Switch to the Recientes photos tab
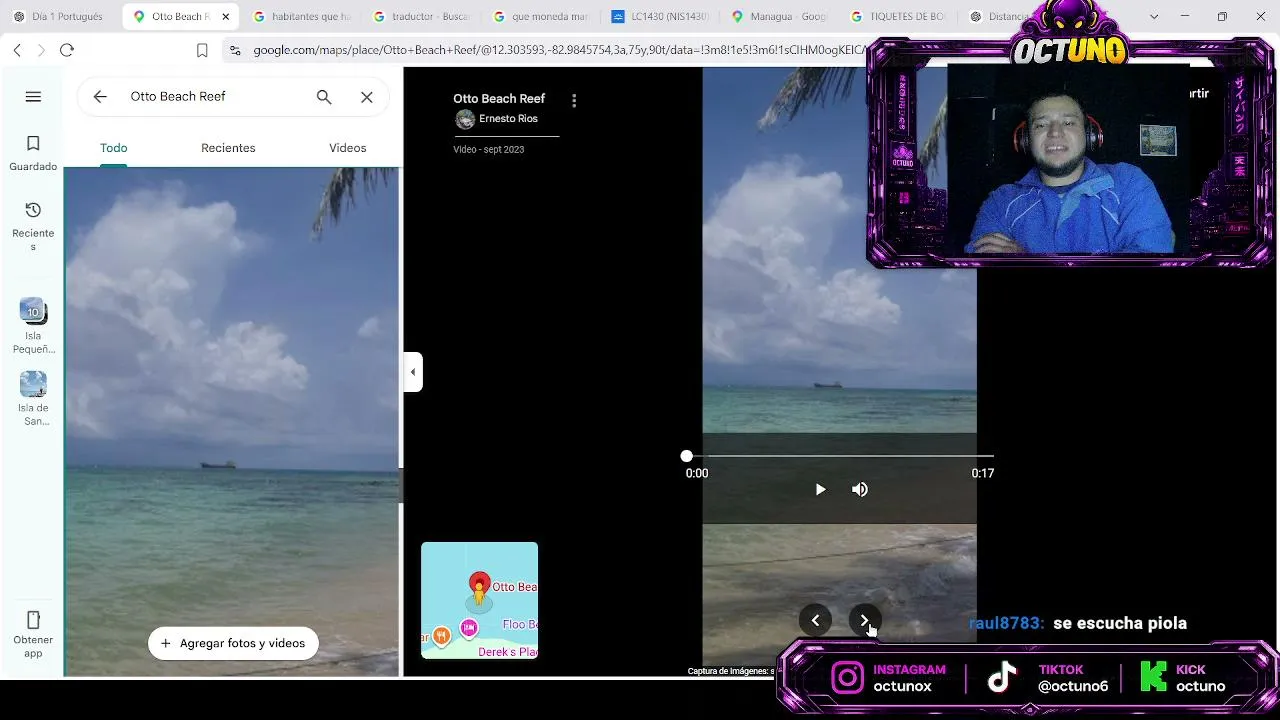This screenshot has height=720, width=1280. click(x=228, y=148)
